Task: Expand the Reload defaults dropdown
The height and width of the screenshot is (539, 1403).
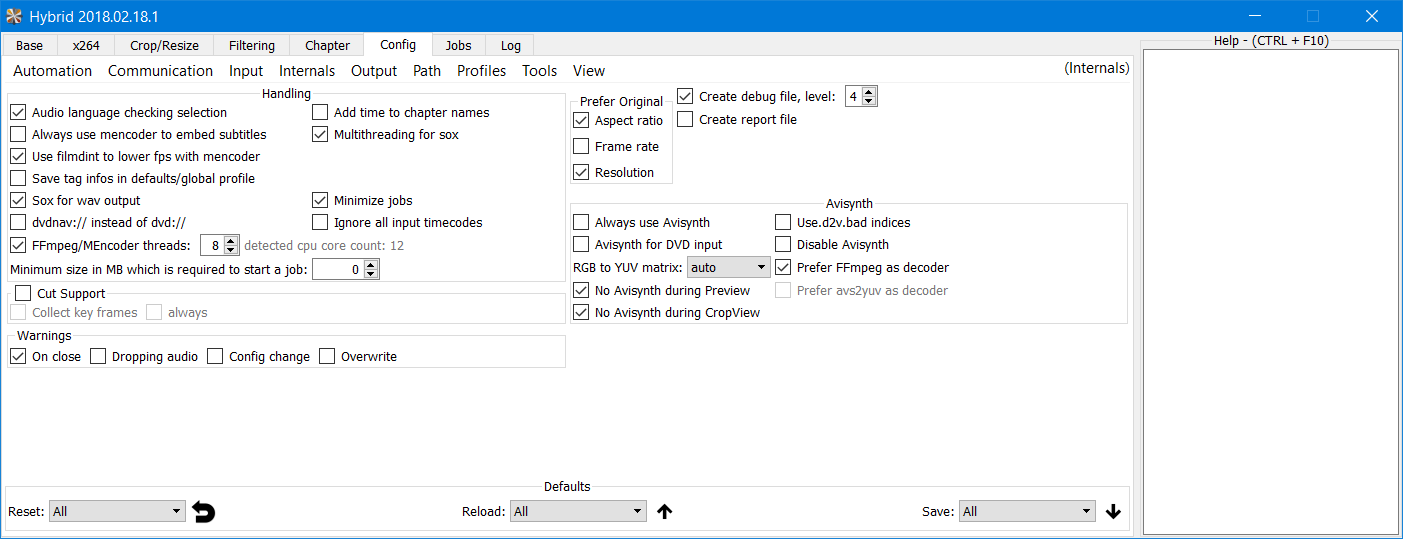Action: (578, 512)
